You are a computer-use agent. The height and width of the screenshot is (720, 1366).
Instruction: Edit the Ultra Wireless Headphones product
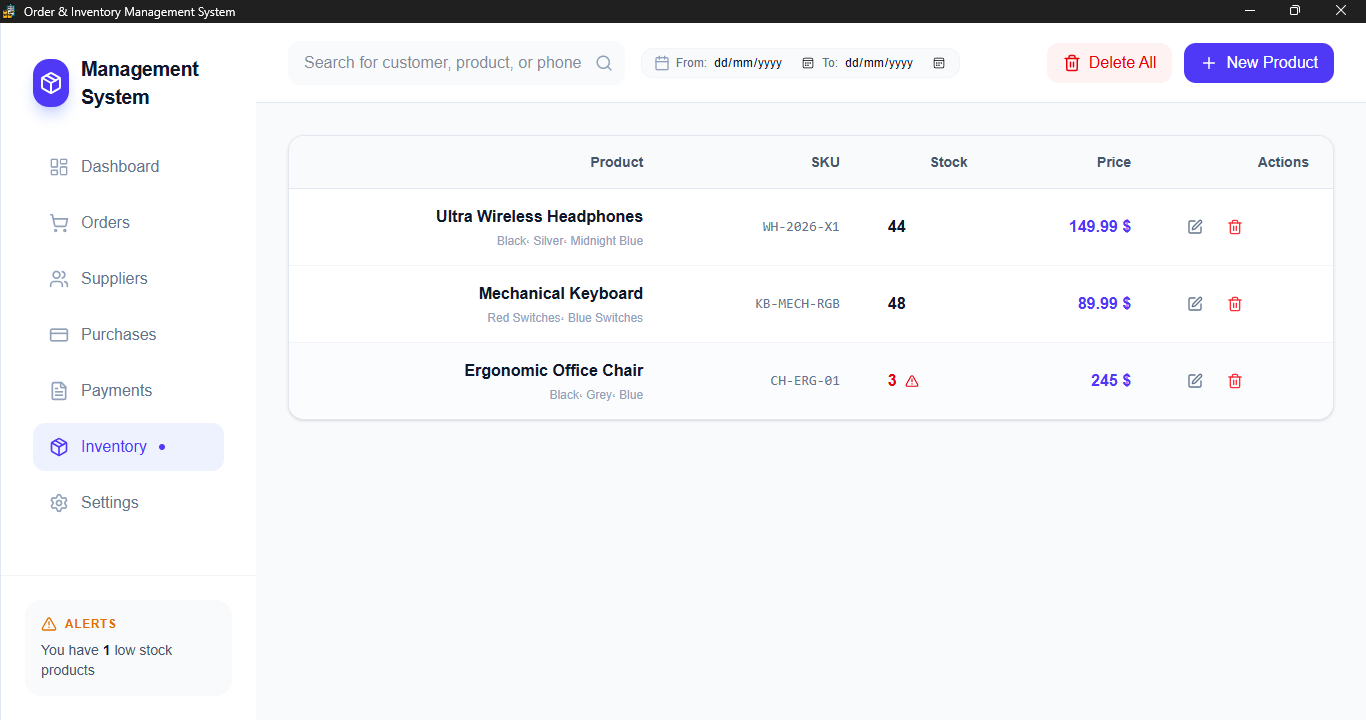[x=1195, y=227]
